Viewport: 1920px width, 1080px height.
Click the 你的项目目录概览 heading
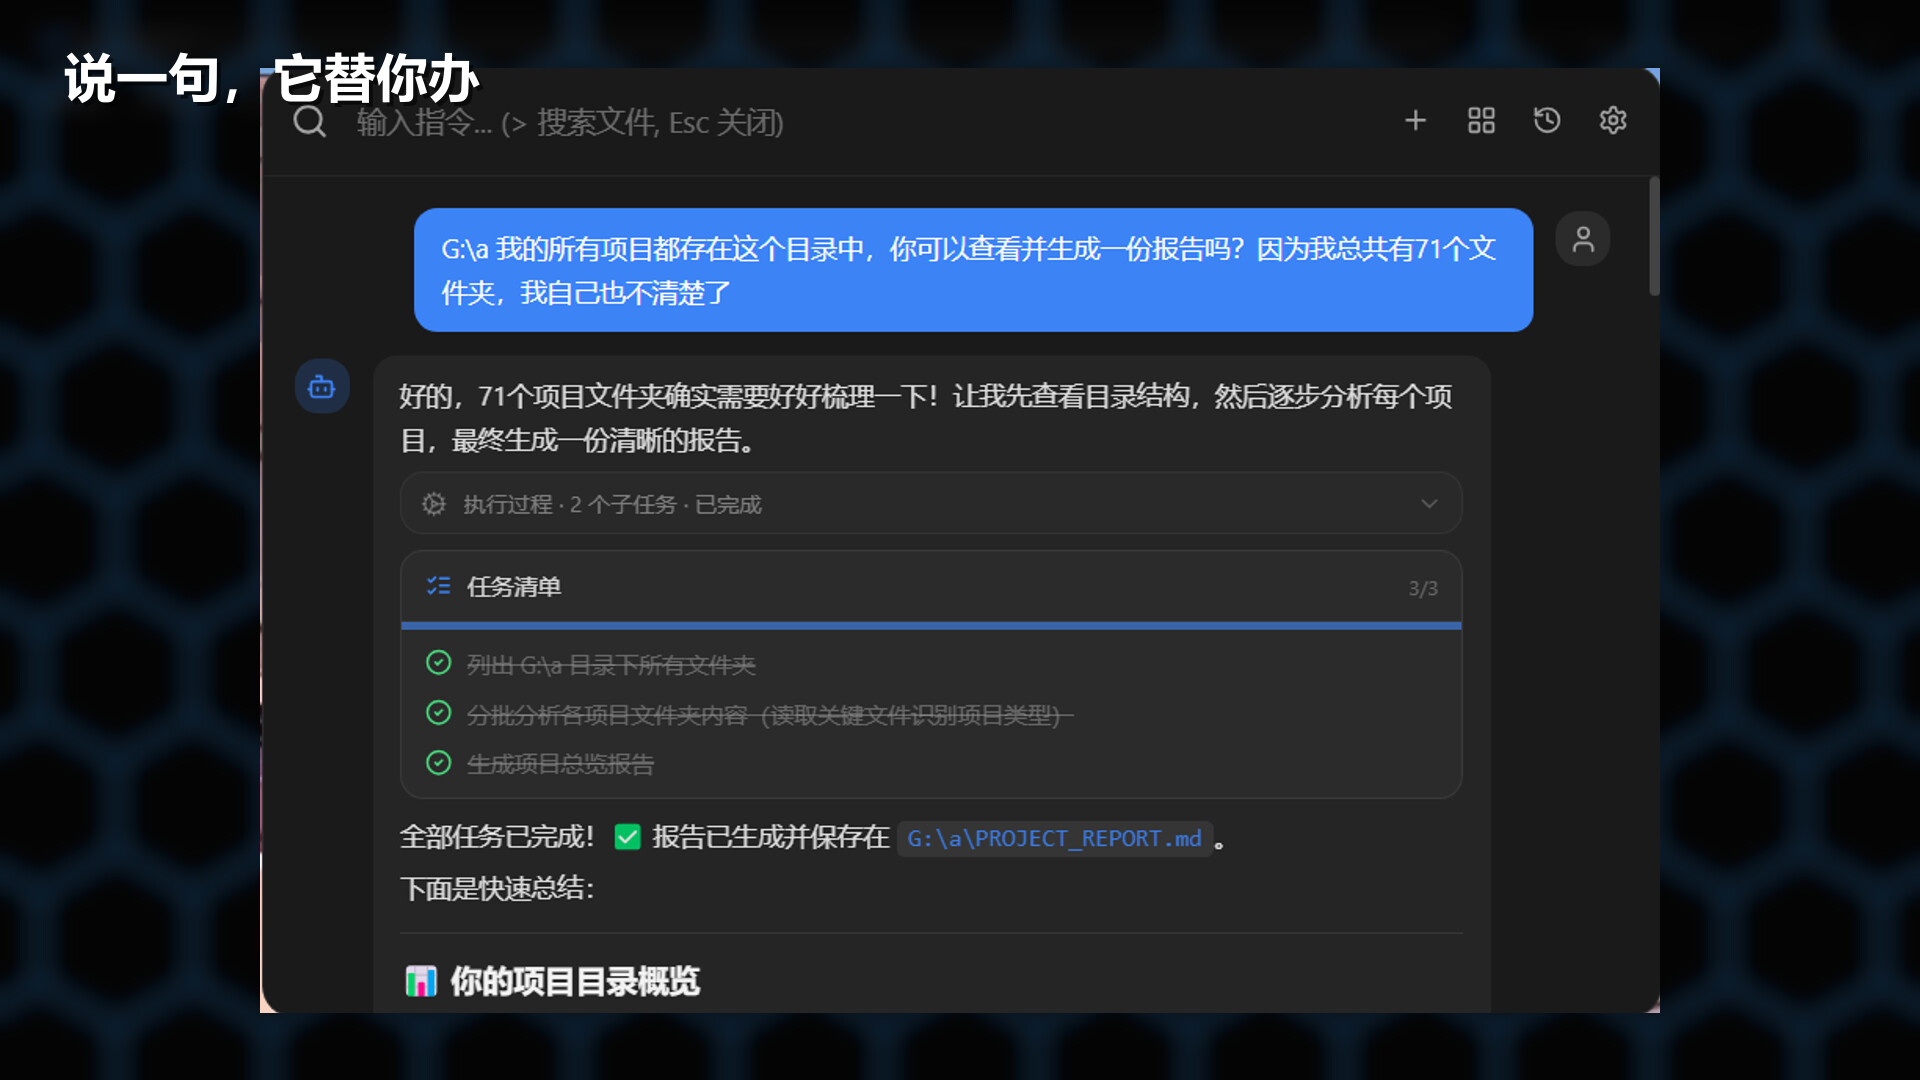click(575, 981)
